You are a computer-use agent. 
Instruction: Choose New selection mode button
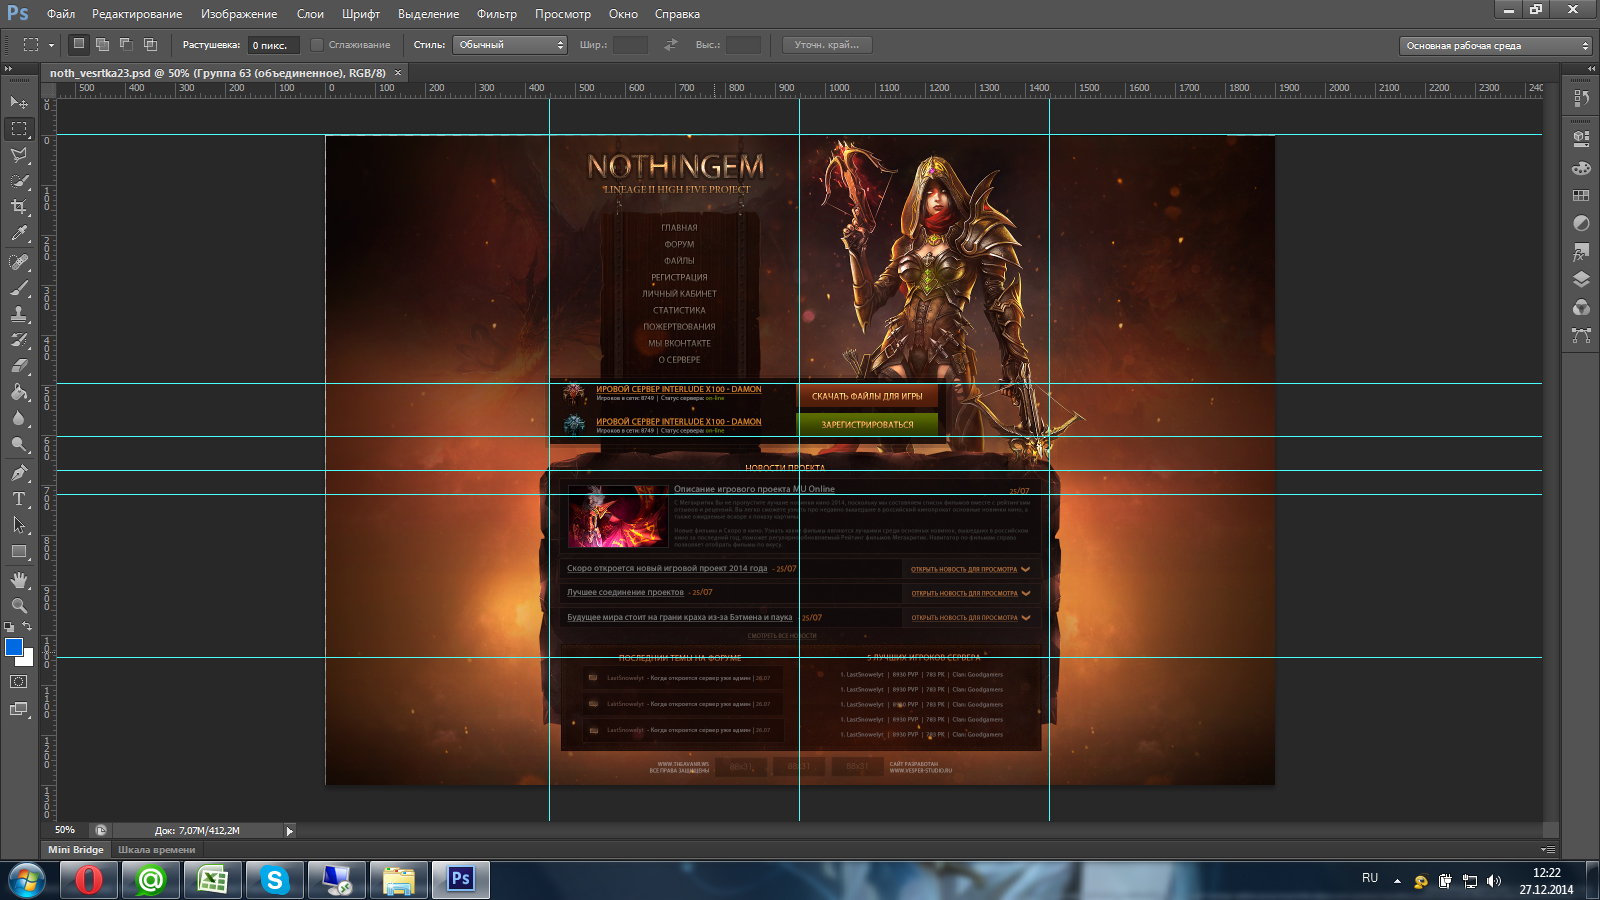point(79,44)
